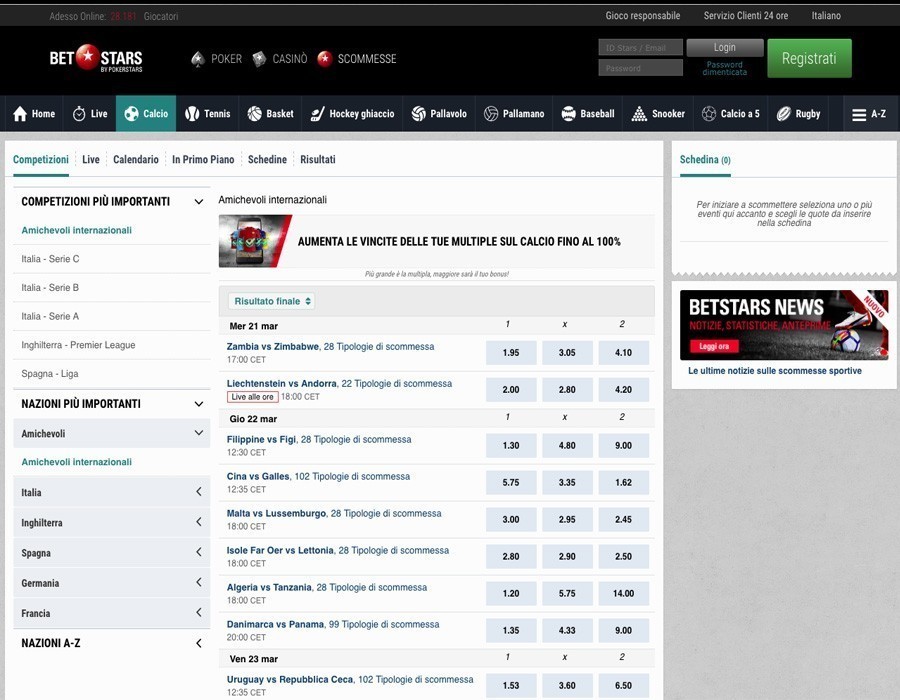This screenshot has height=700, width=900.
Task: Open the Calendario tab
Action: click(x=135, y=160)
